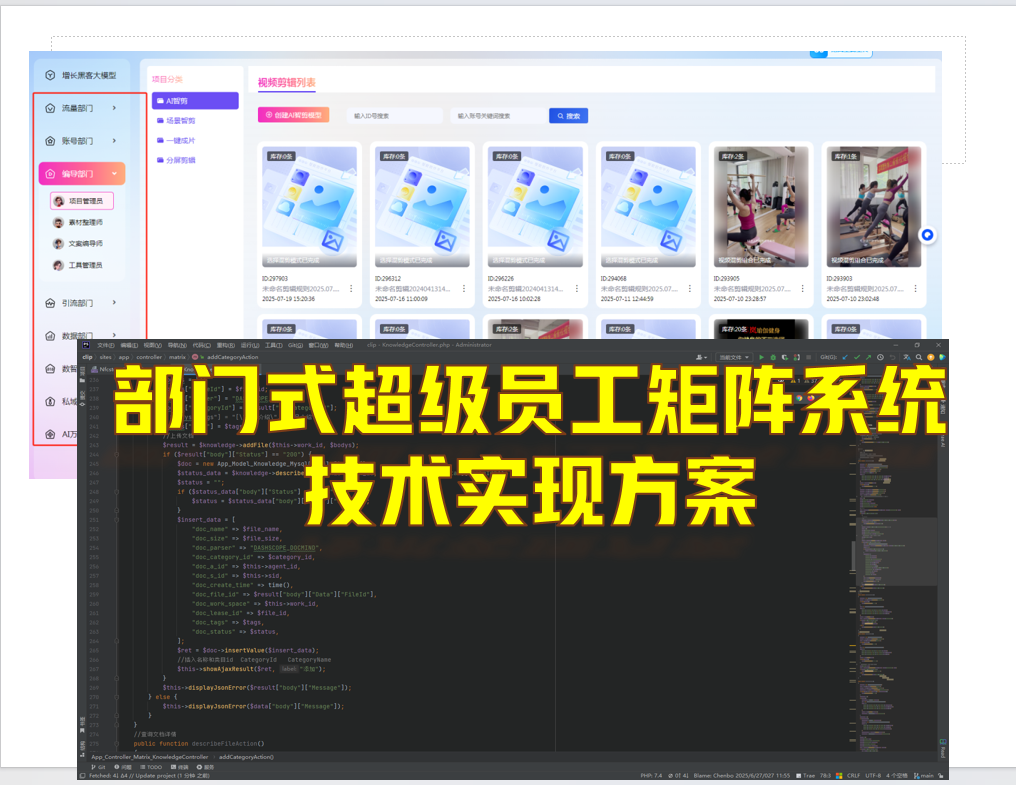The width and height of the screenshot is (1016, 785).
Task: Click the 编导部门 sidebar icon
Action: [x=50, y=174]
